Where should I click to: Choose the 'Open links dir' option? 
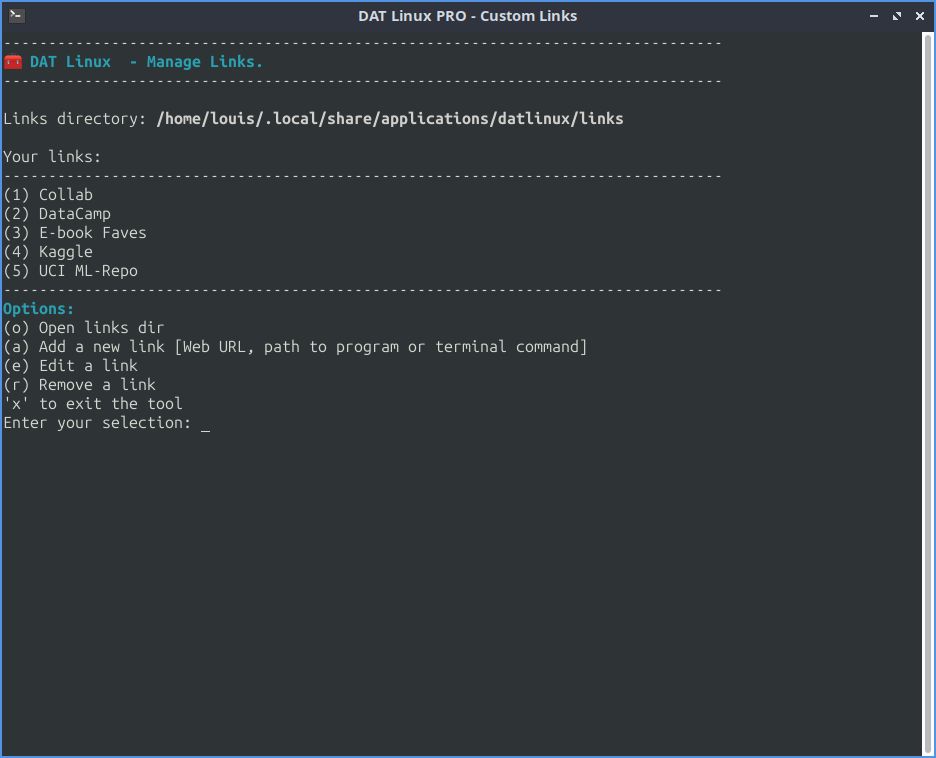coord(84,327)
